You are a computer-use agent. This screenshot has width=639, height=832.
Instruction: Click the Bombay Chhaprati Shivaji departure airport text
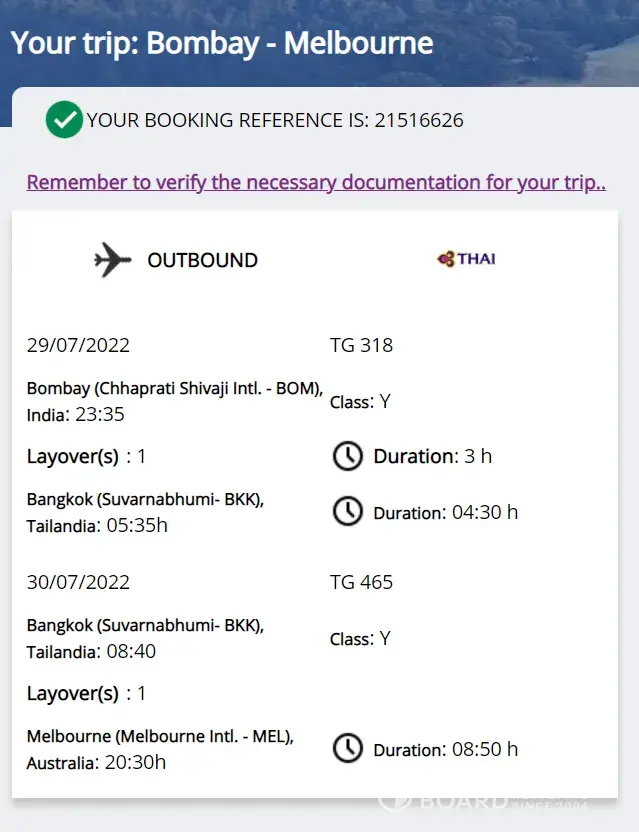175,388
